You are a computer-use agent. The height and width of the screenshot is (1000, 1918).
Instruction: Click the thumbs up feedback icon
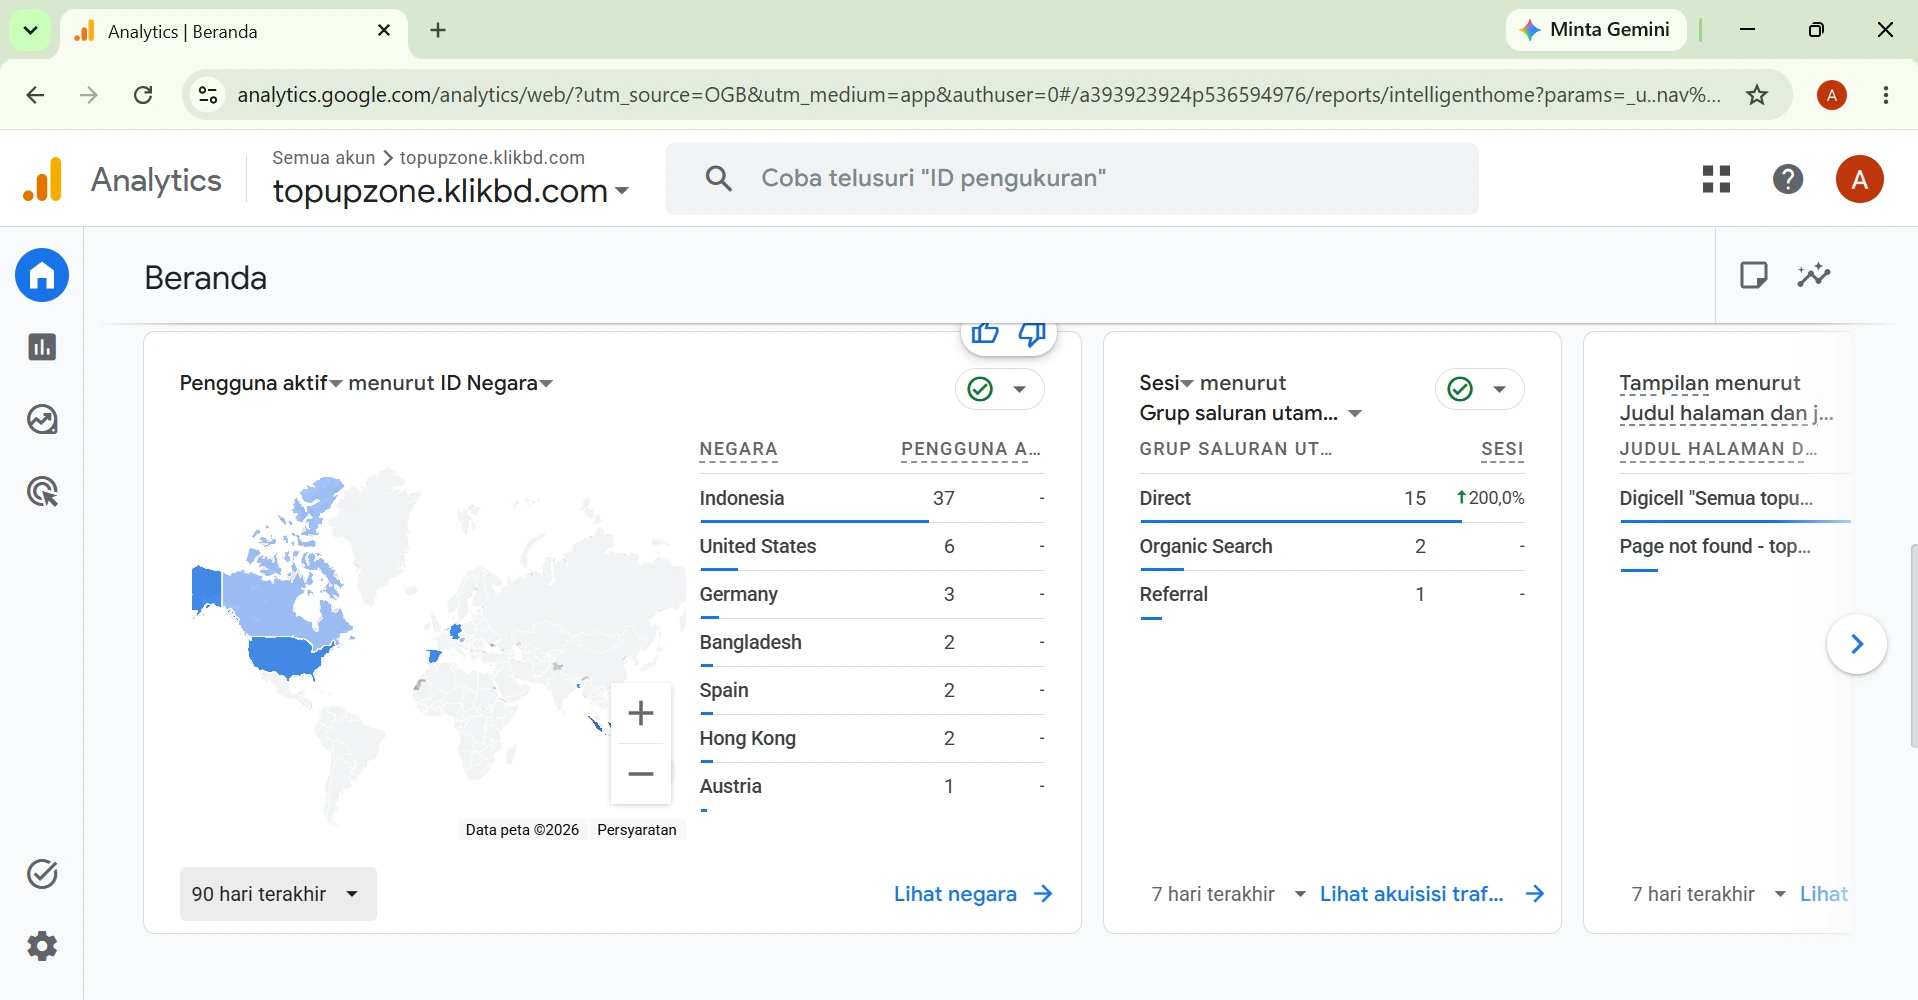point(985,333)
